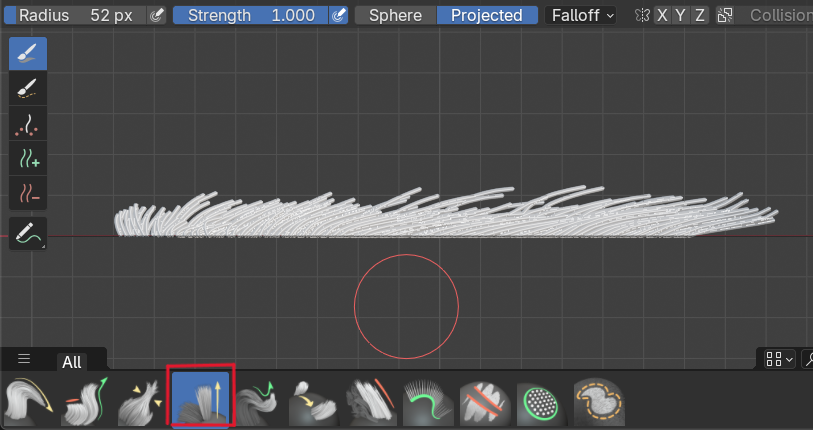Open the asset shelf hamburger menu
The width and height of the screenshot is (813, 430).
[24, 359]
